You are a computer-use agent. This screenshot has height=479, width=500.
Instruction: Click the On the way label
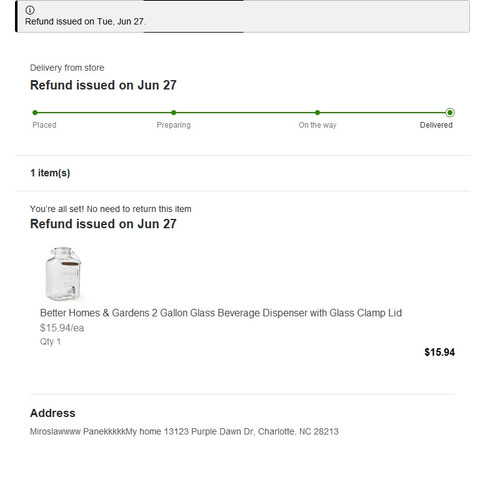pyautogui.click(x=317, y=125)
